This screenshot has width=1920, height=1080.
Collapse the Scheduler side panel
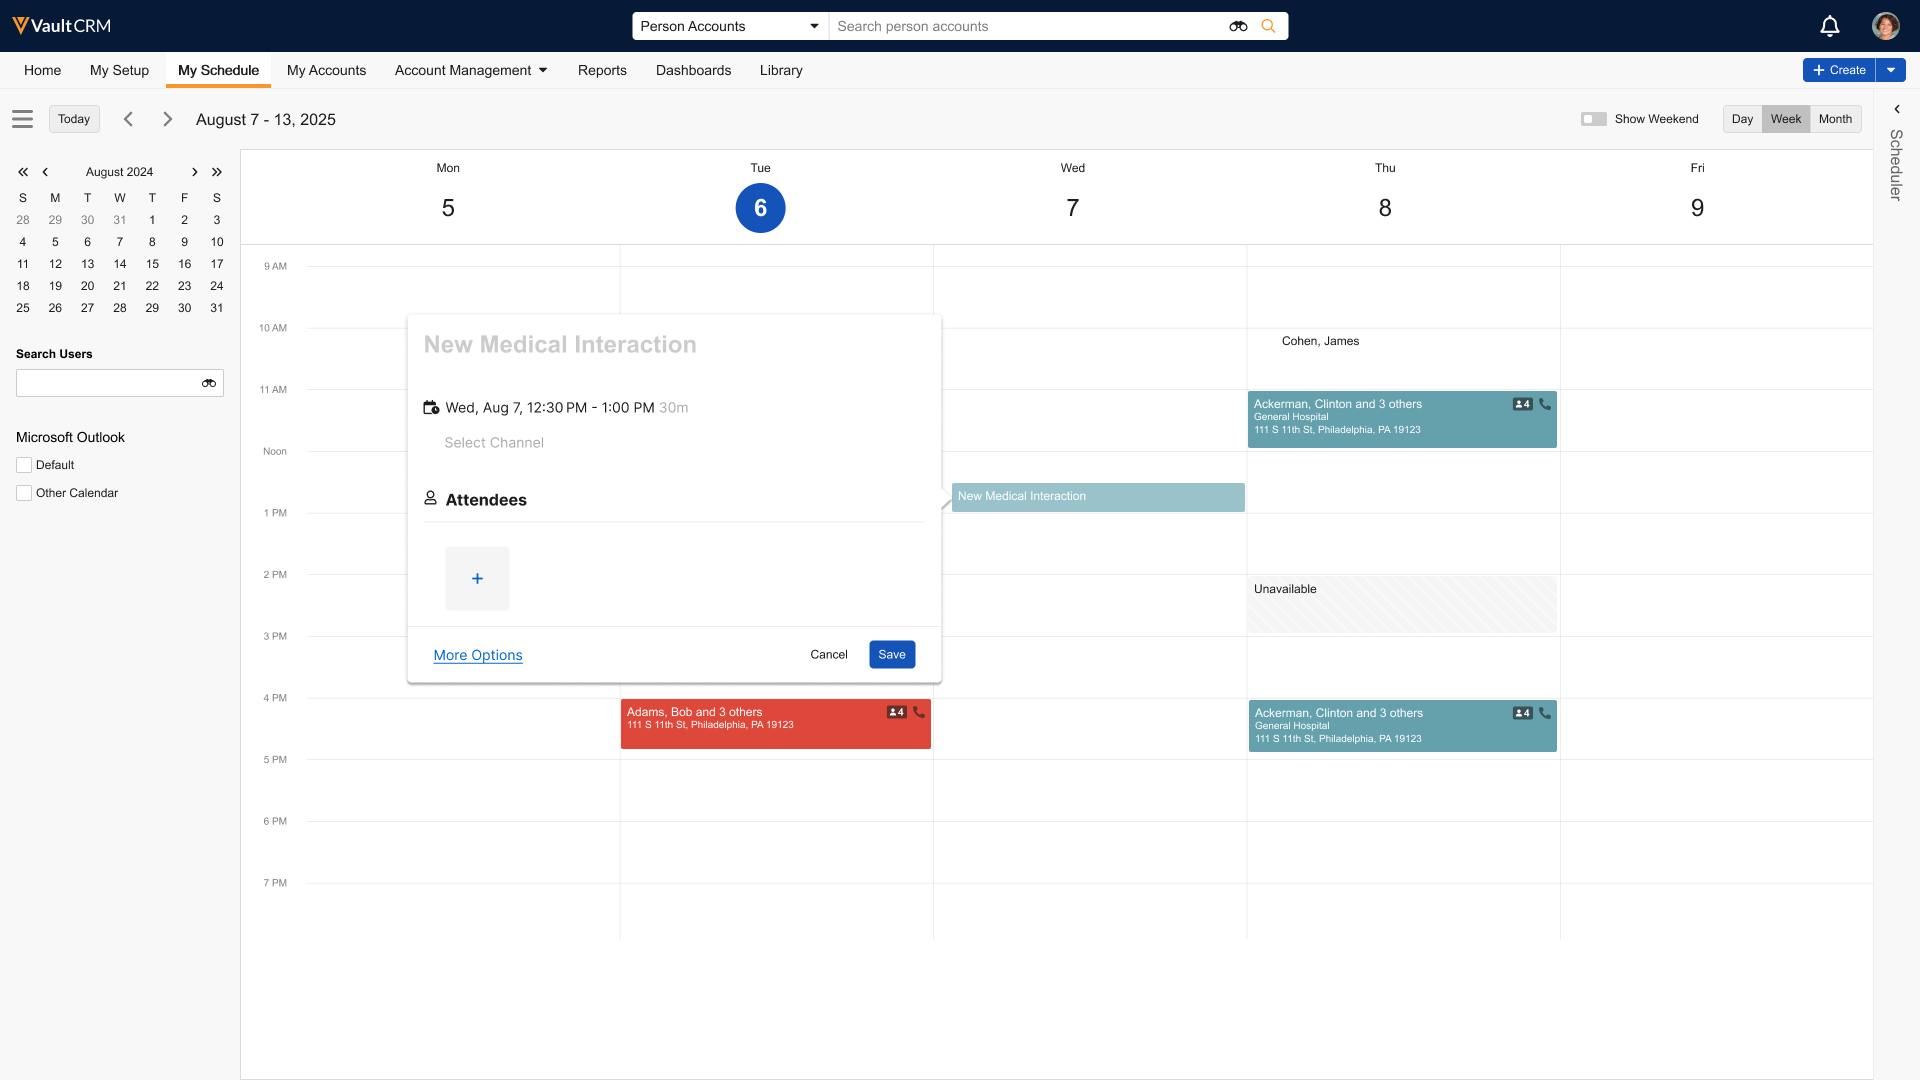point(1896,109)
